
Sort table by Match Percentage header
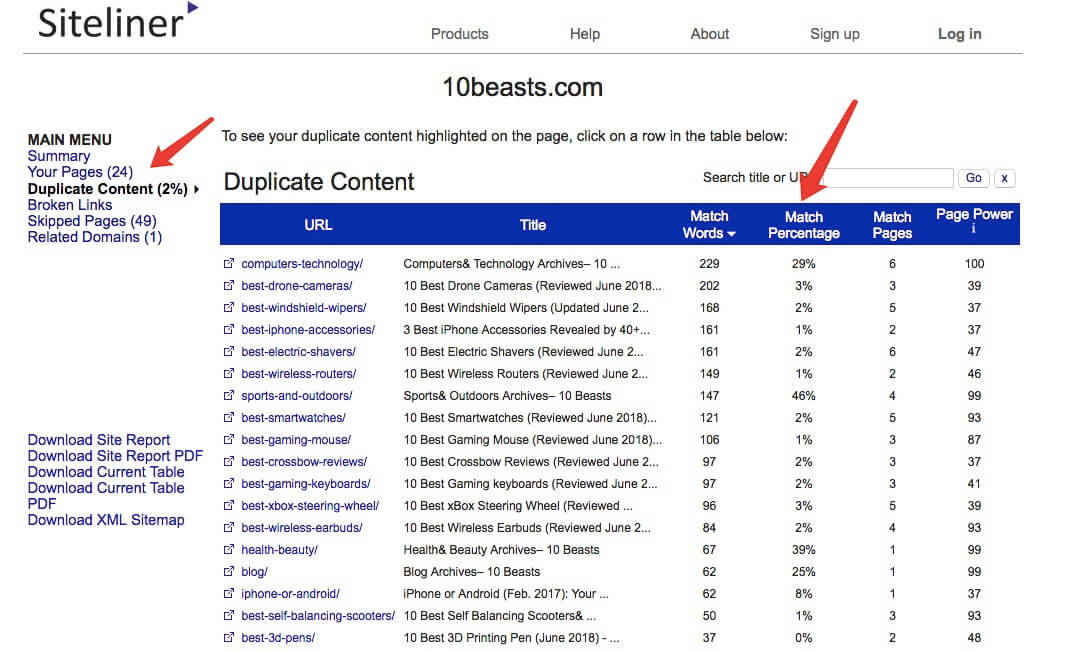point(803,225)
